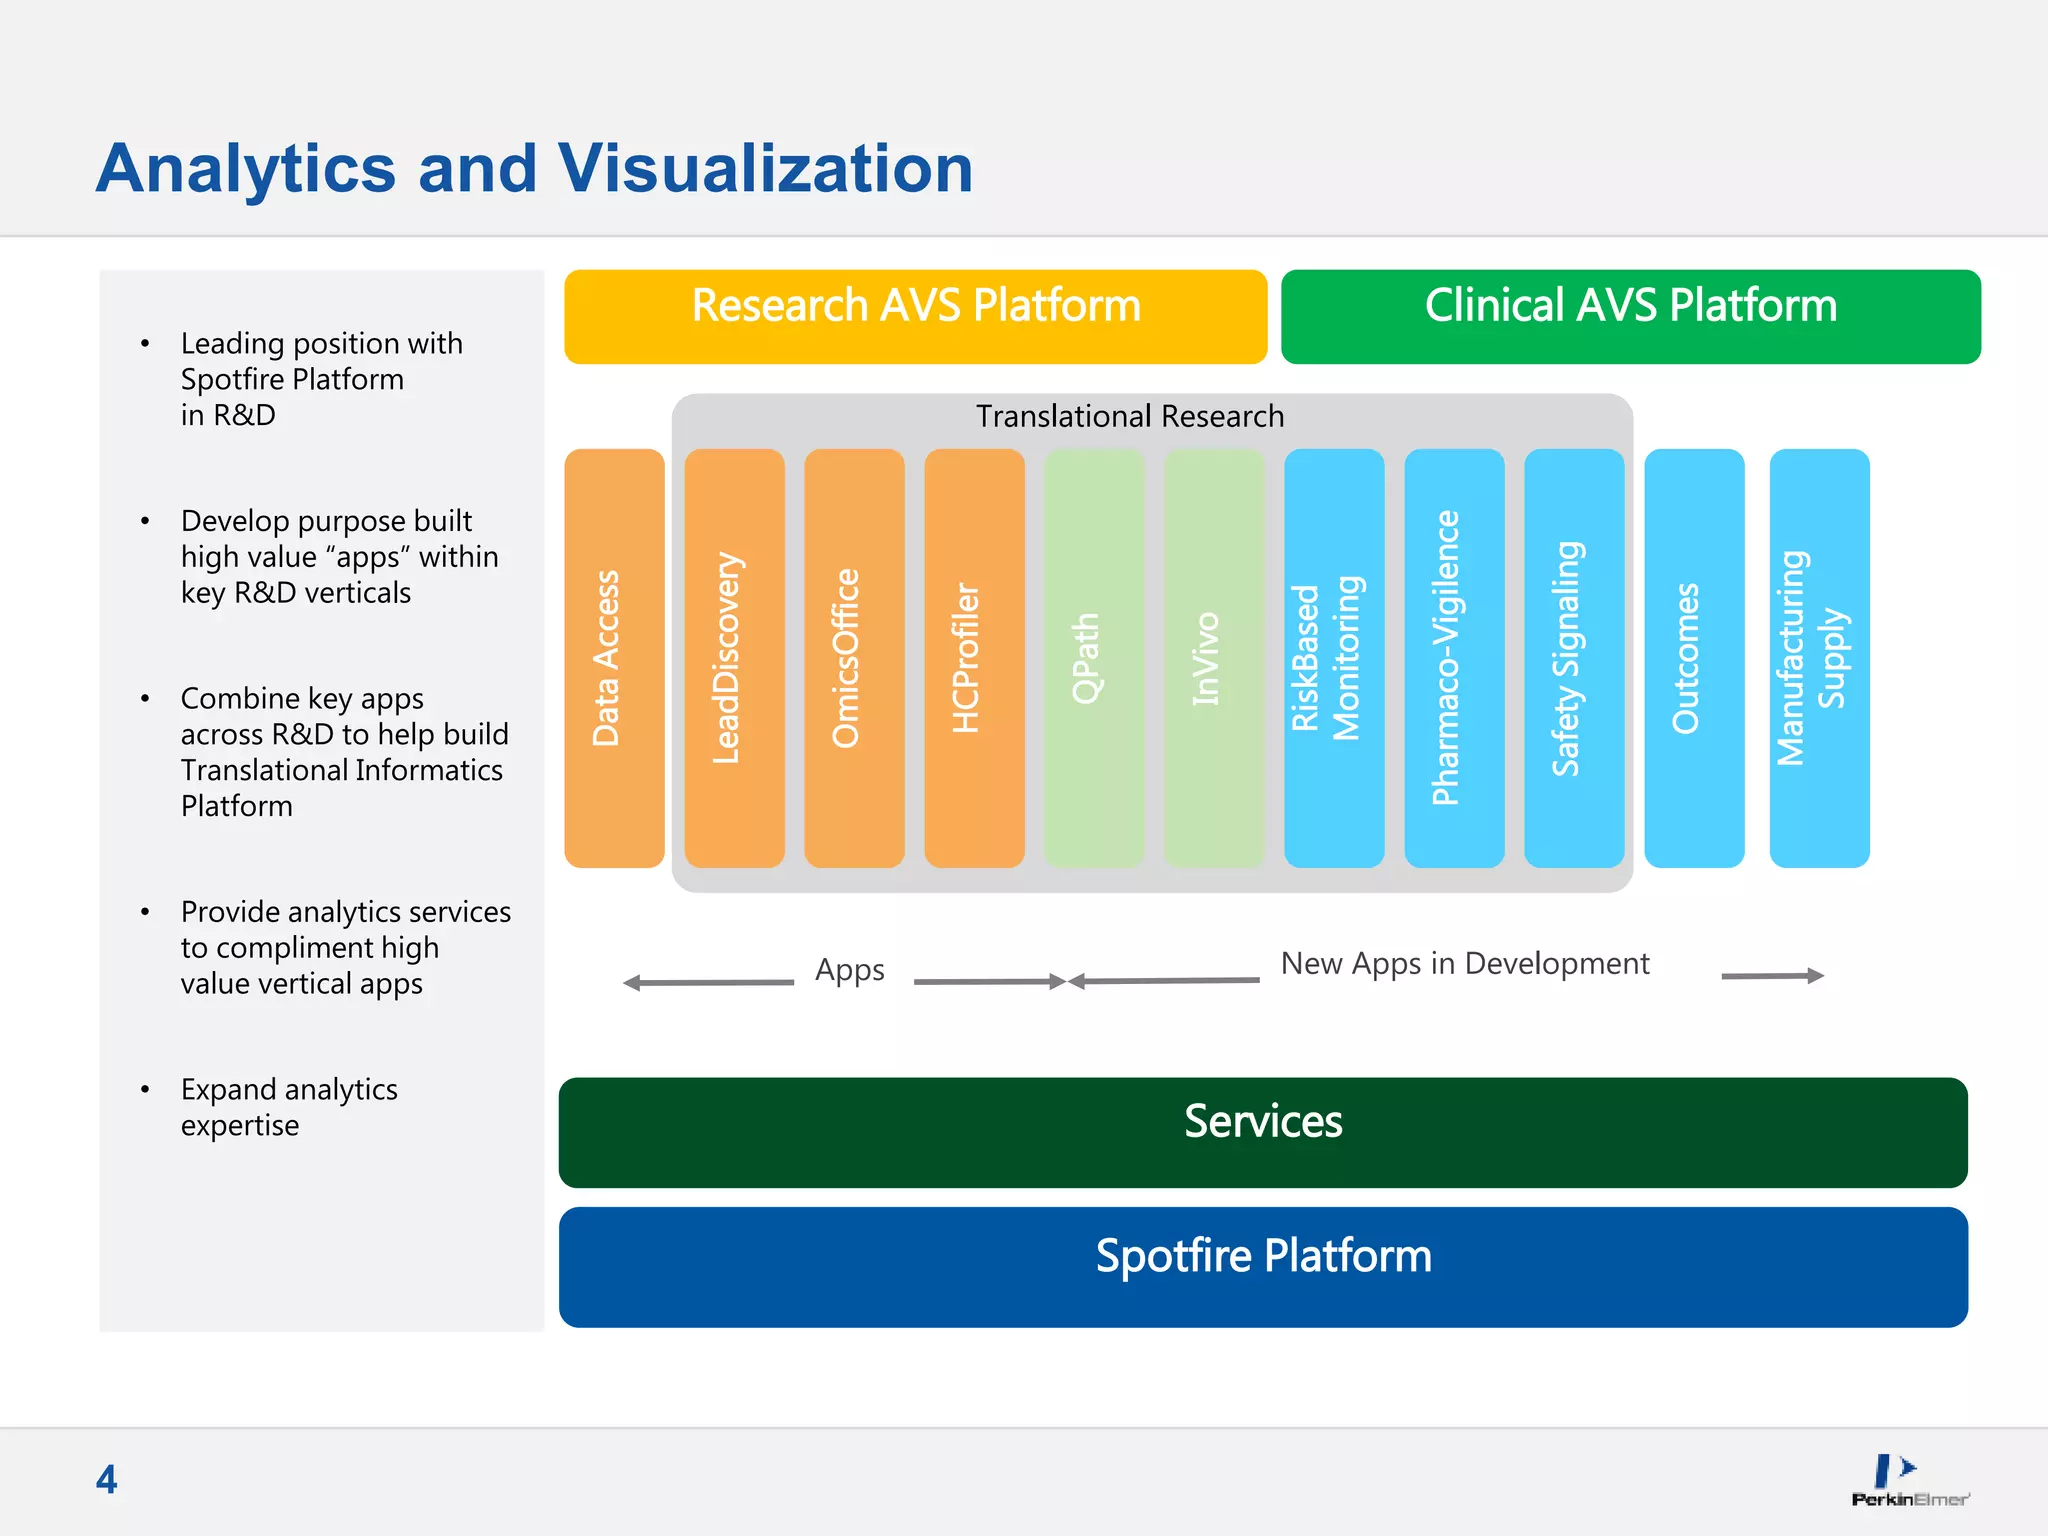Click bullet 'Provide analytics services'
2048x1536 pixels.
pyautogui.click(x=345, y=947)
